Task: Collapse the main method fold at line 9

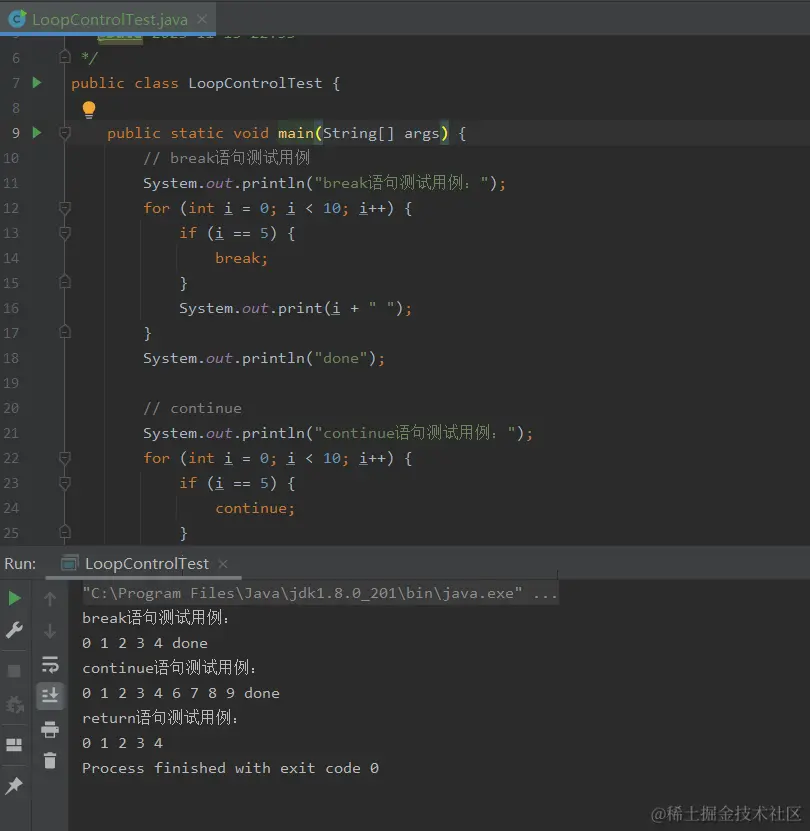Action: [x=65, y=132]
